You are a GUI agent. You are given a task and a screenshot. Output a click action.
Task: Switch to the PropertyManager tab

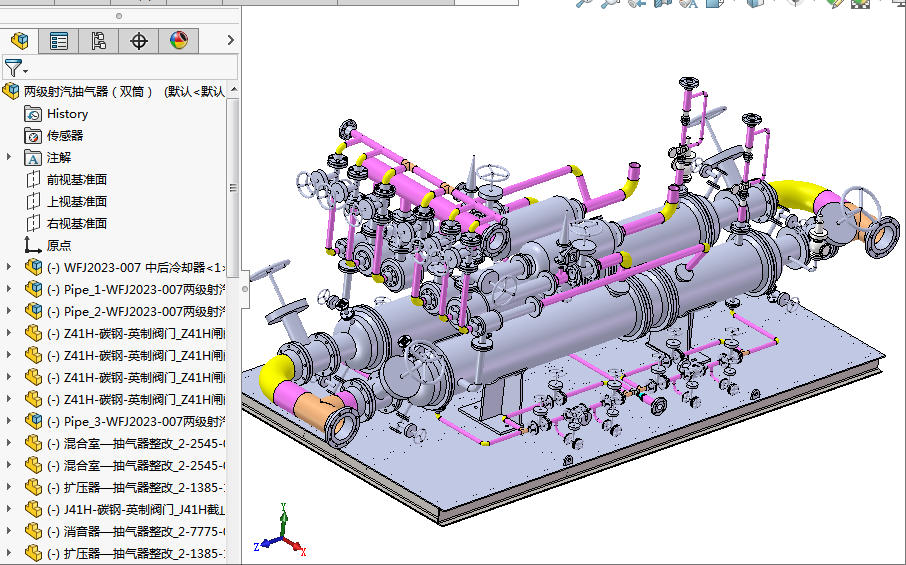[x=59, y=41]
